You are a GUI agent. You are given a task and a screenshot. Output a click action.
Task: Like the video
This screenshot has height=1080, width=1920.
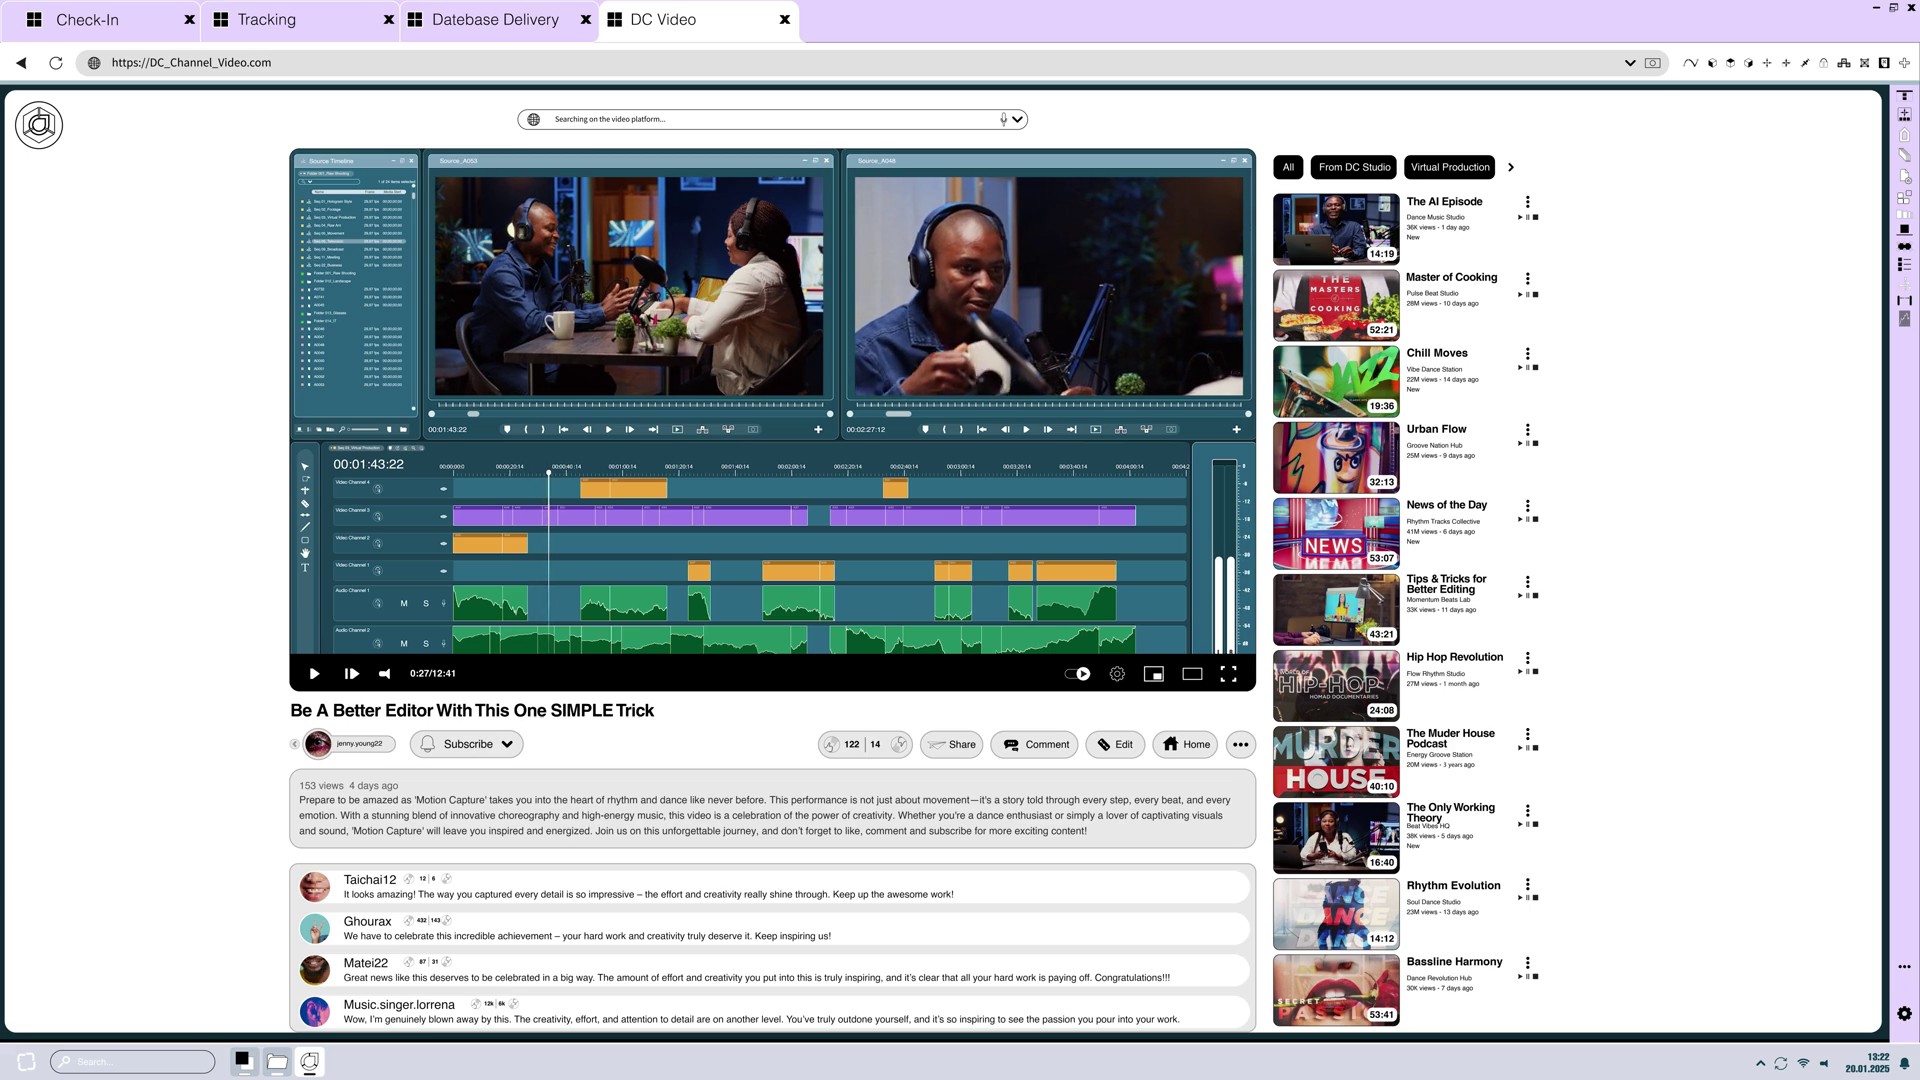[x=832, y=744]
